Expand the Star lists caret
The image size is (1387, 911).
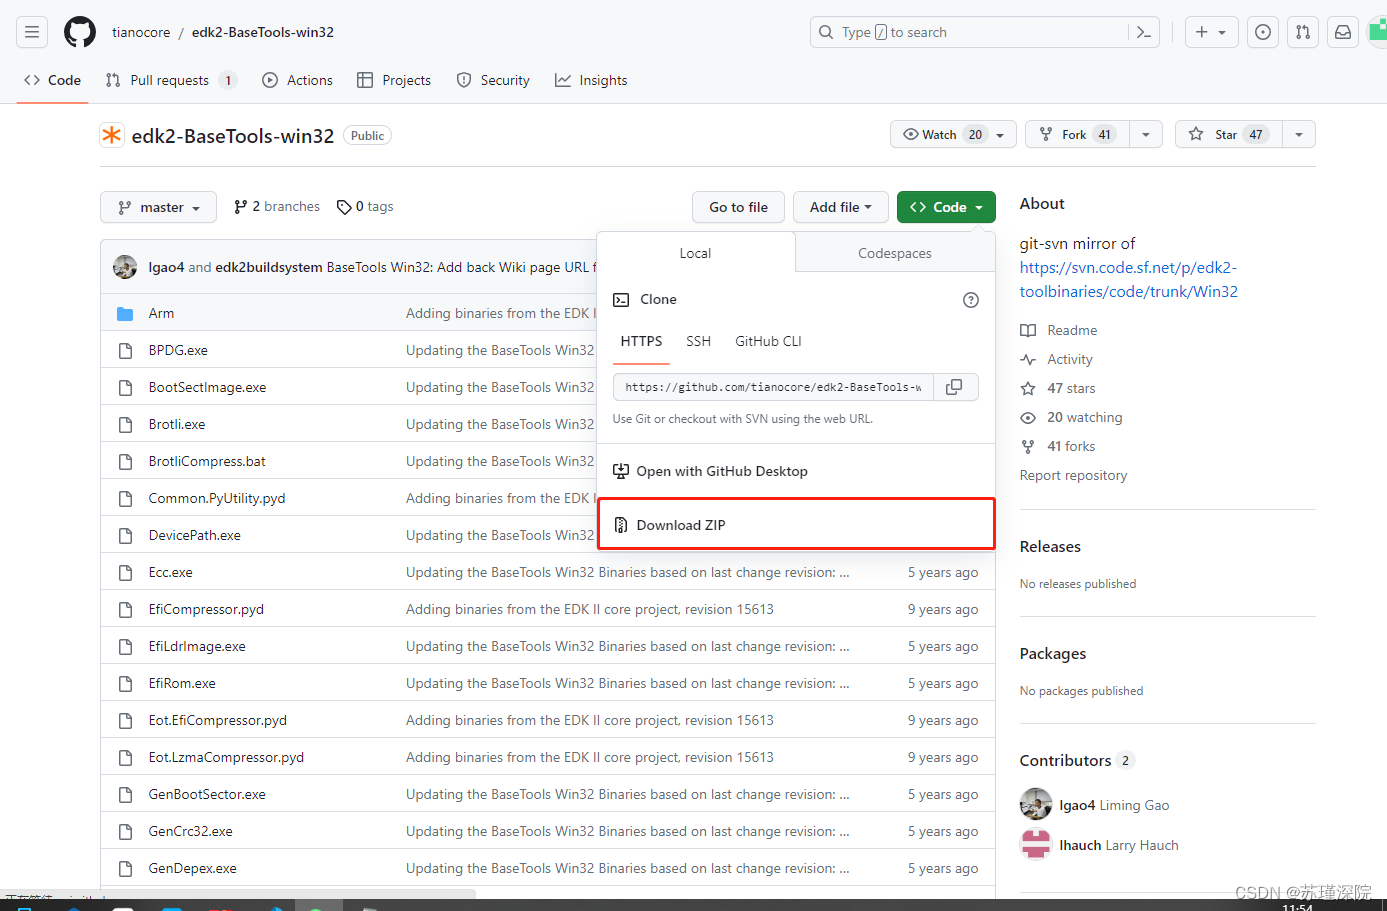(x=1298, y=134)
